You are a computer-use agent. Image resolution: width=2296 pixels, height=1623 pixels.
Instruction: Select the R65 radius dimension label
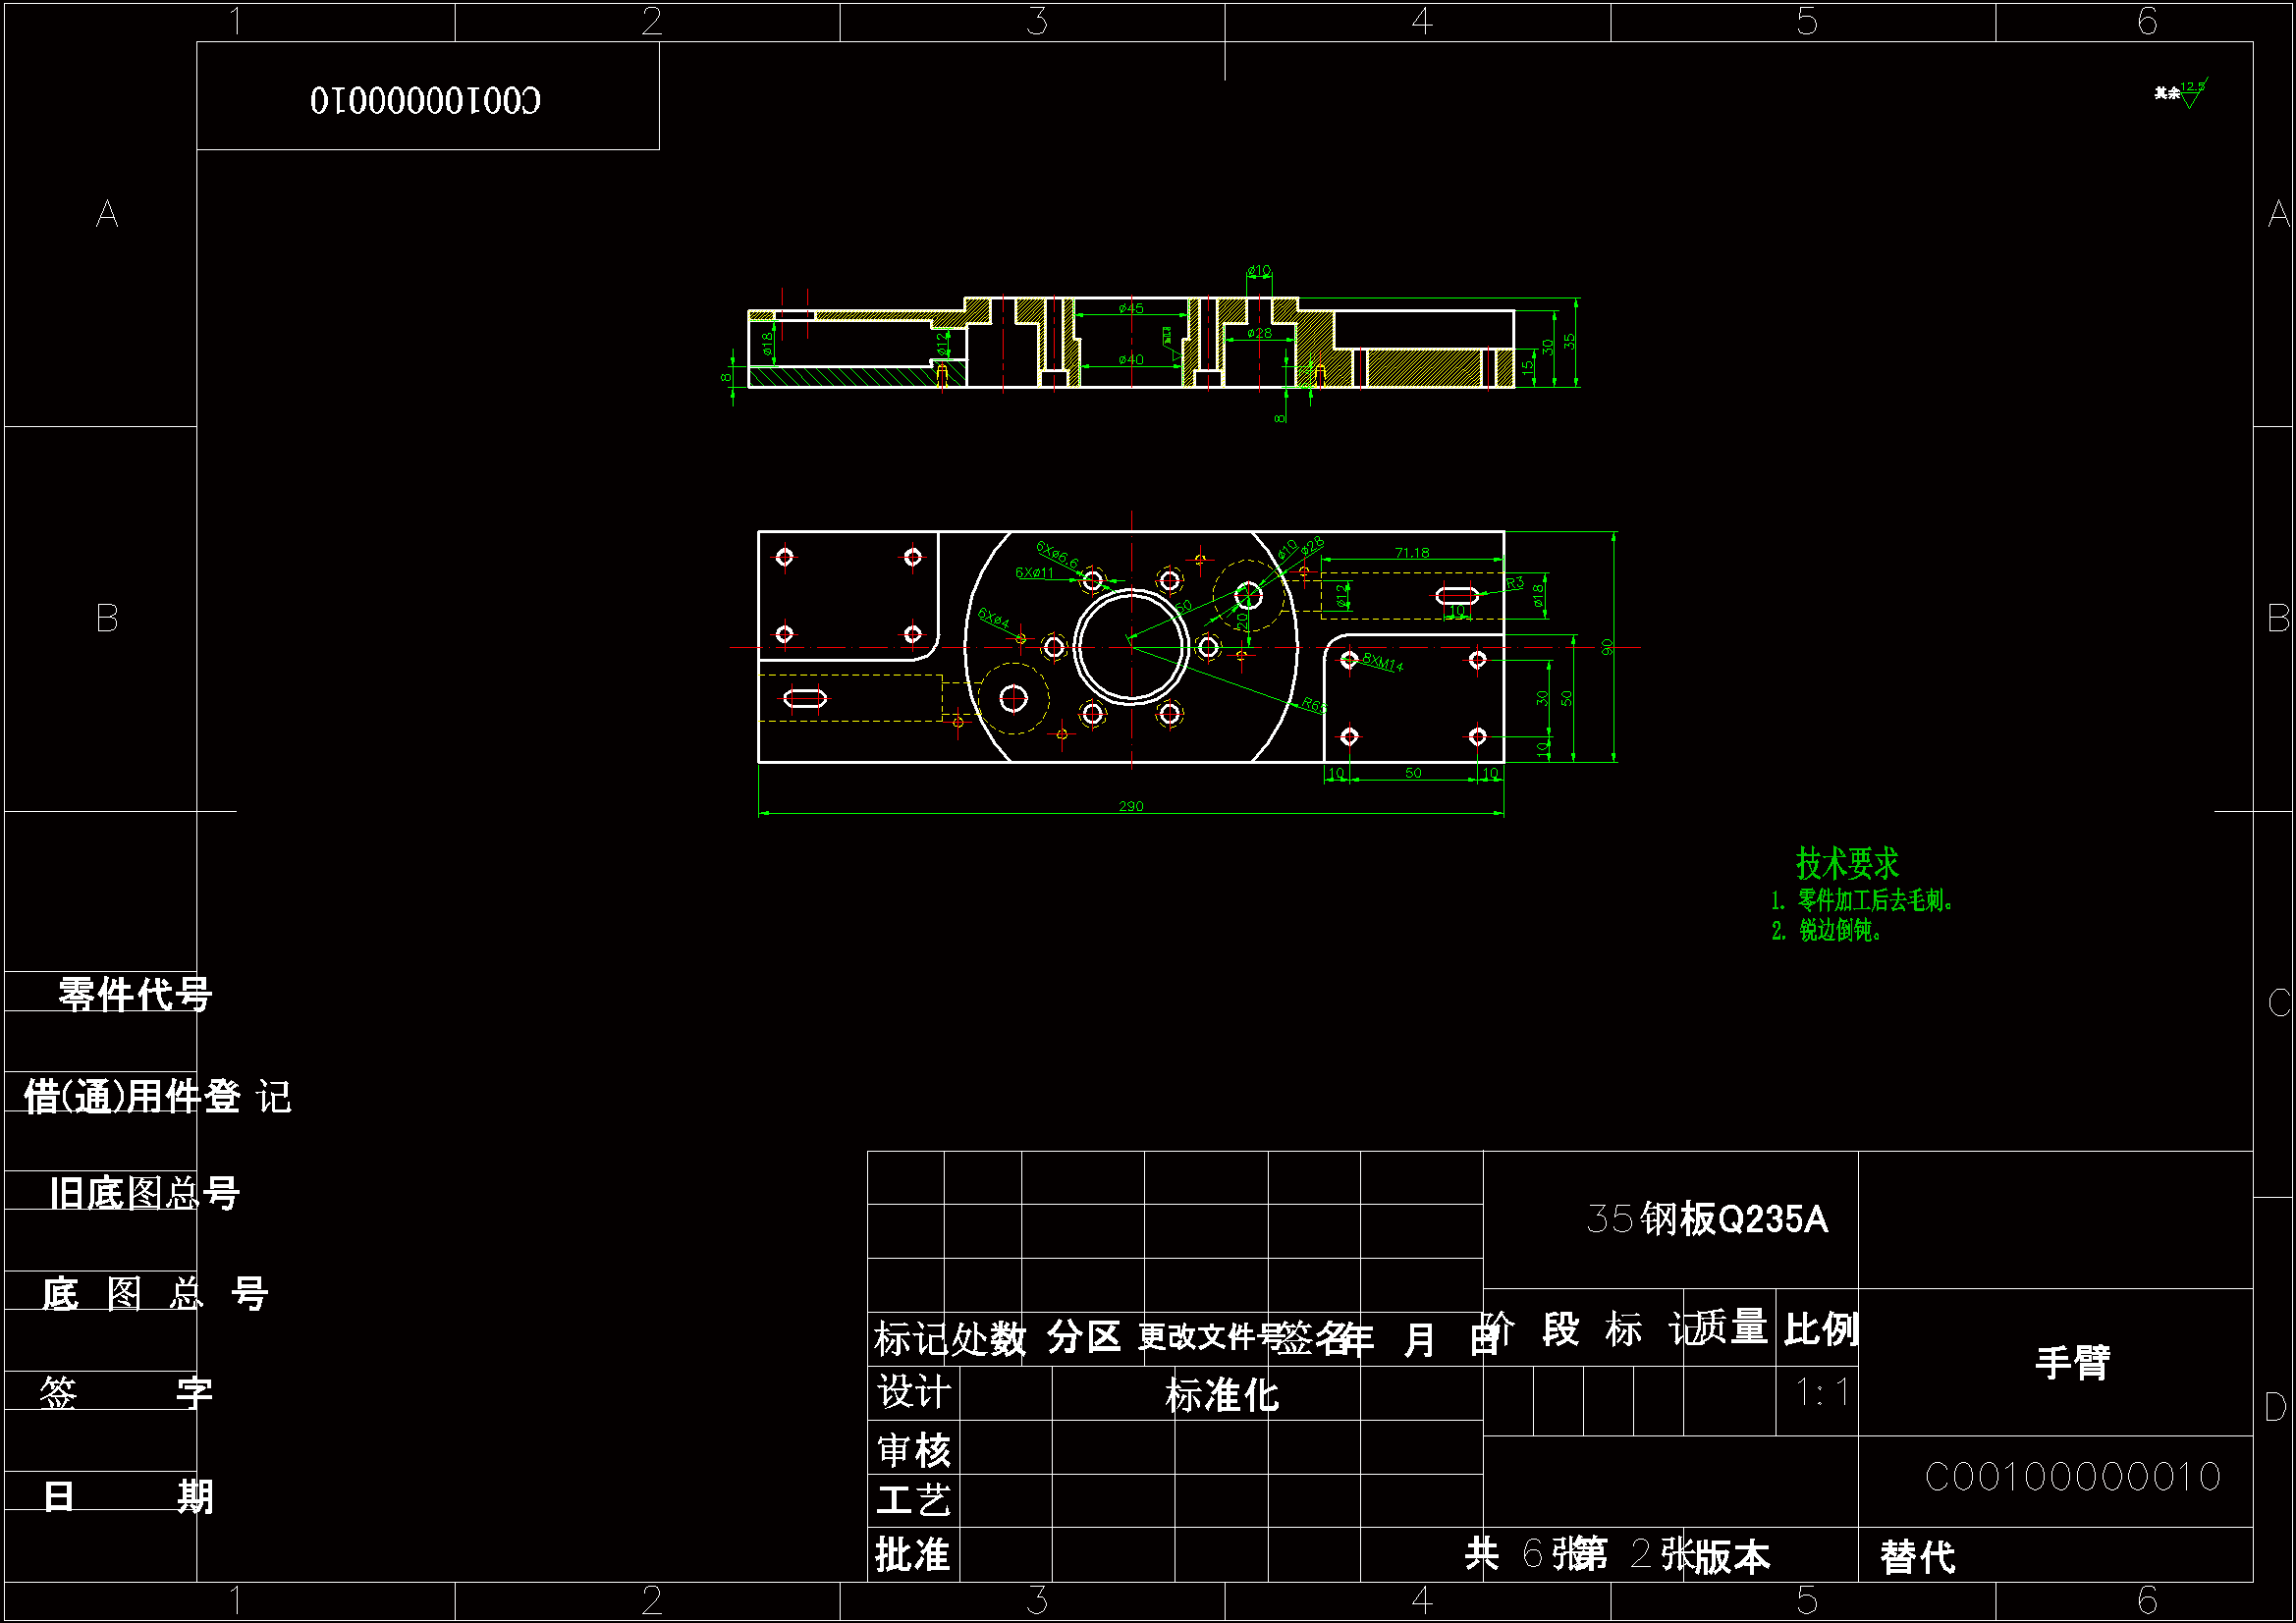[1313, 706]
